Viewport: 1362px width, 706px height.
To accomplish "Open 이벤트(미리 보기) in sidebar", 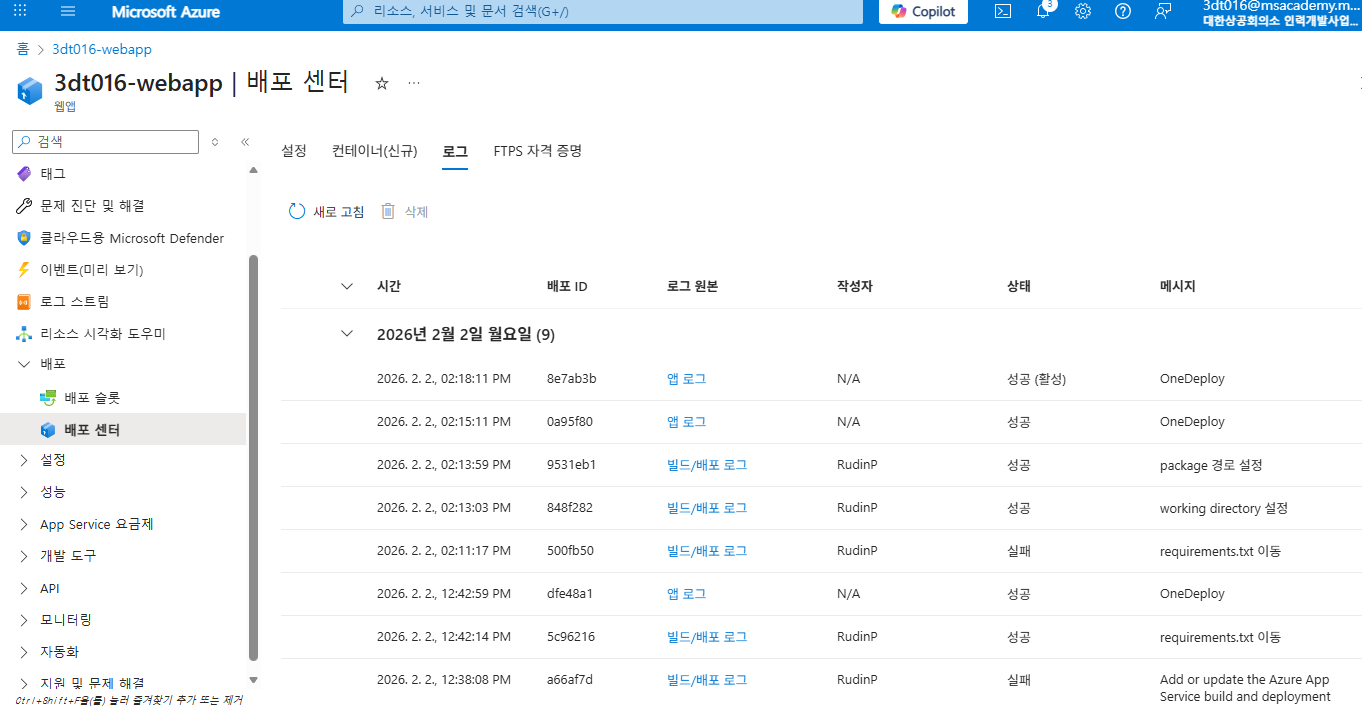I will coord(91,270).
